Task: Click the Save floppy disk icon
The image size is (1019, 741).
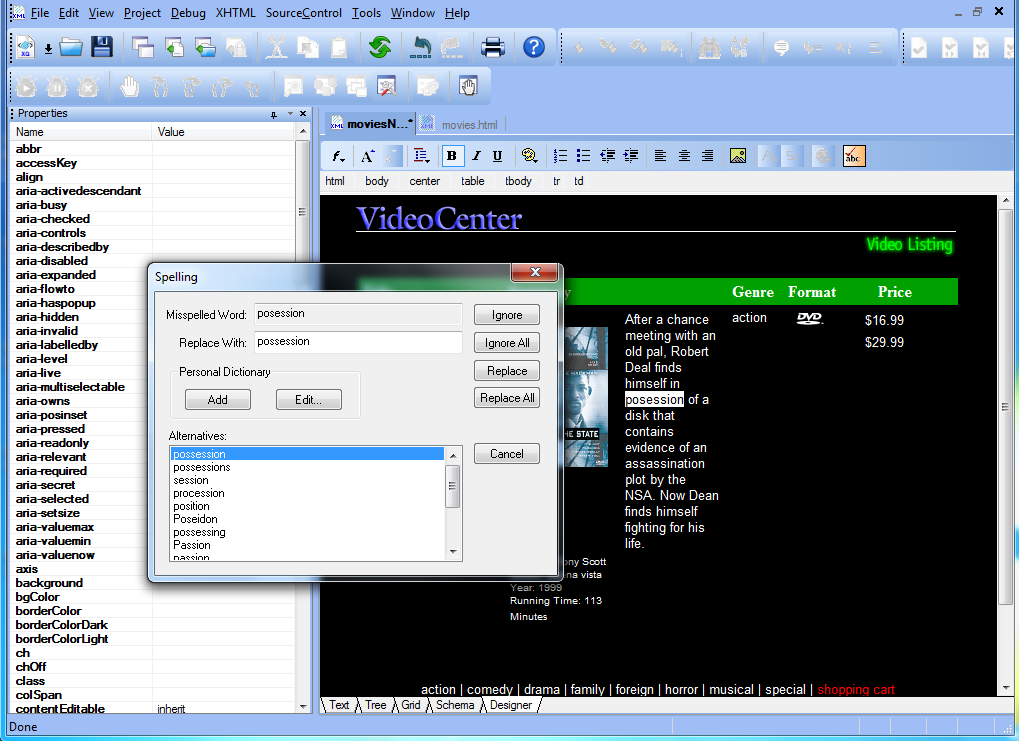Action: pyautogui.click(x=101, y=47)
